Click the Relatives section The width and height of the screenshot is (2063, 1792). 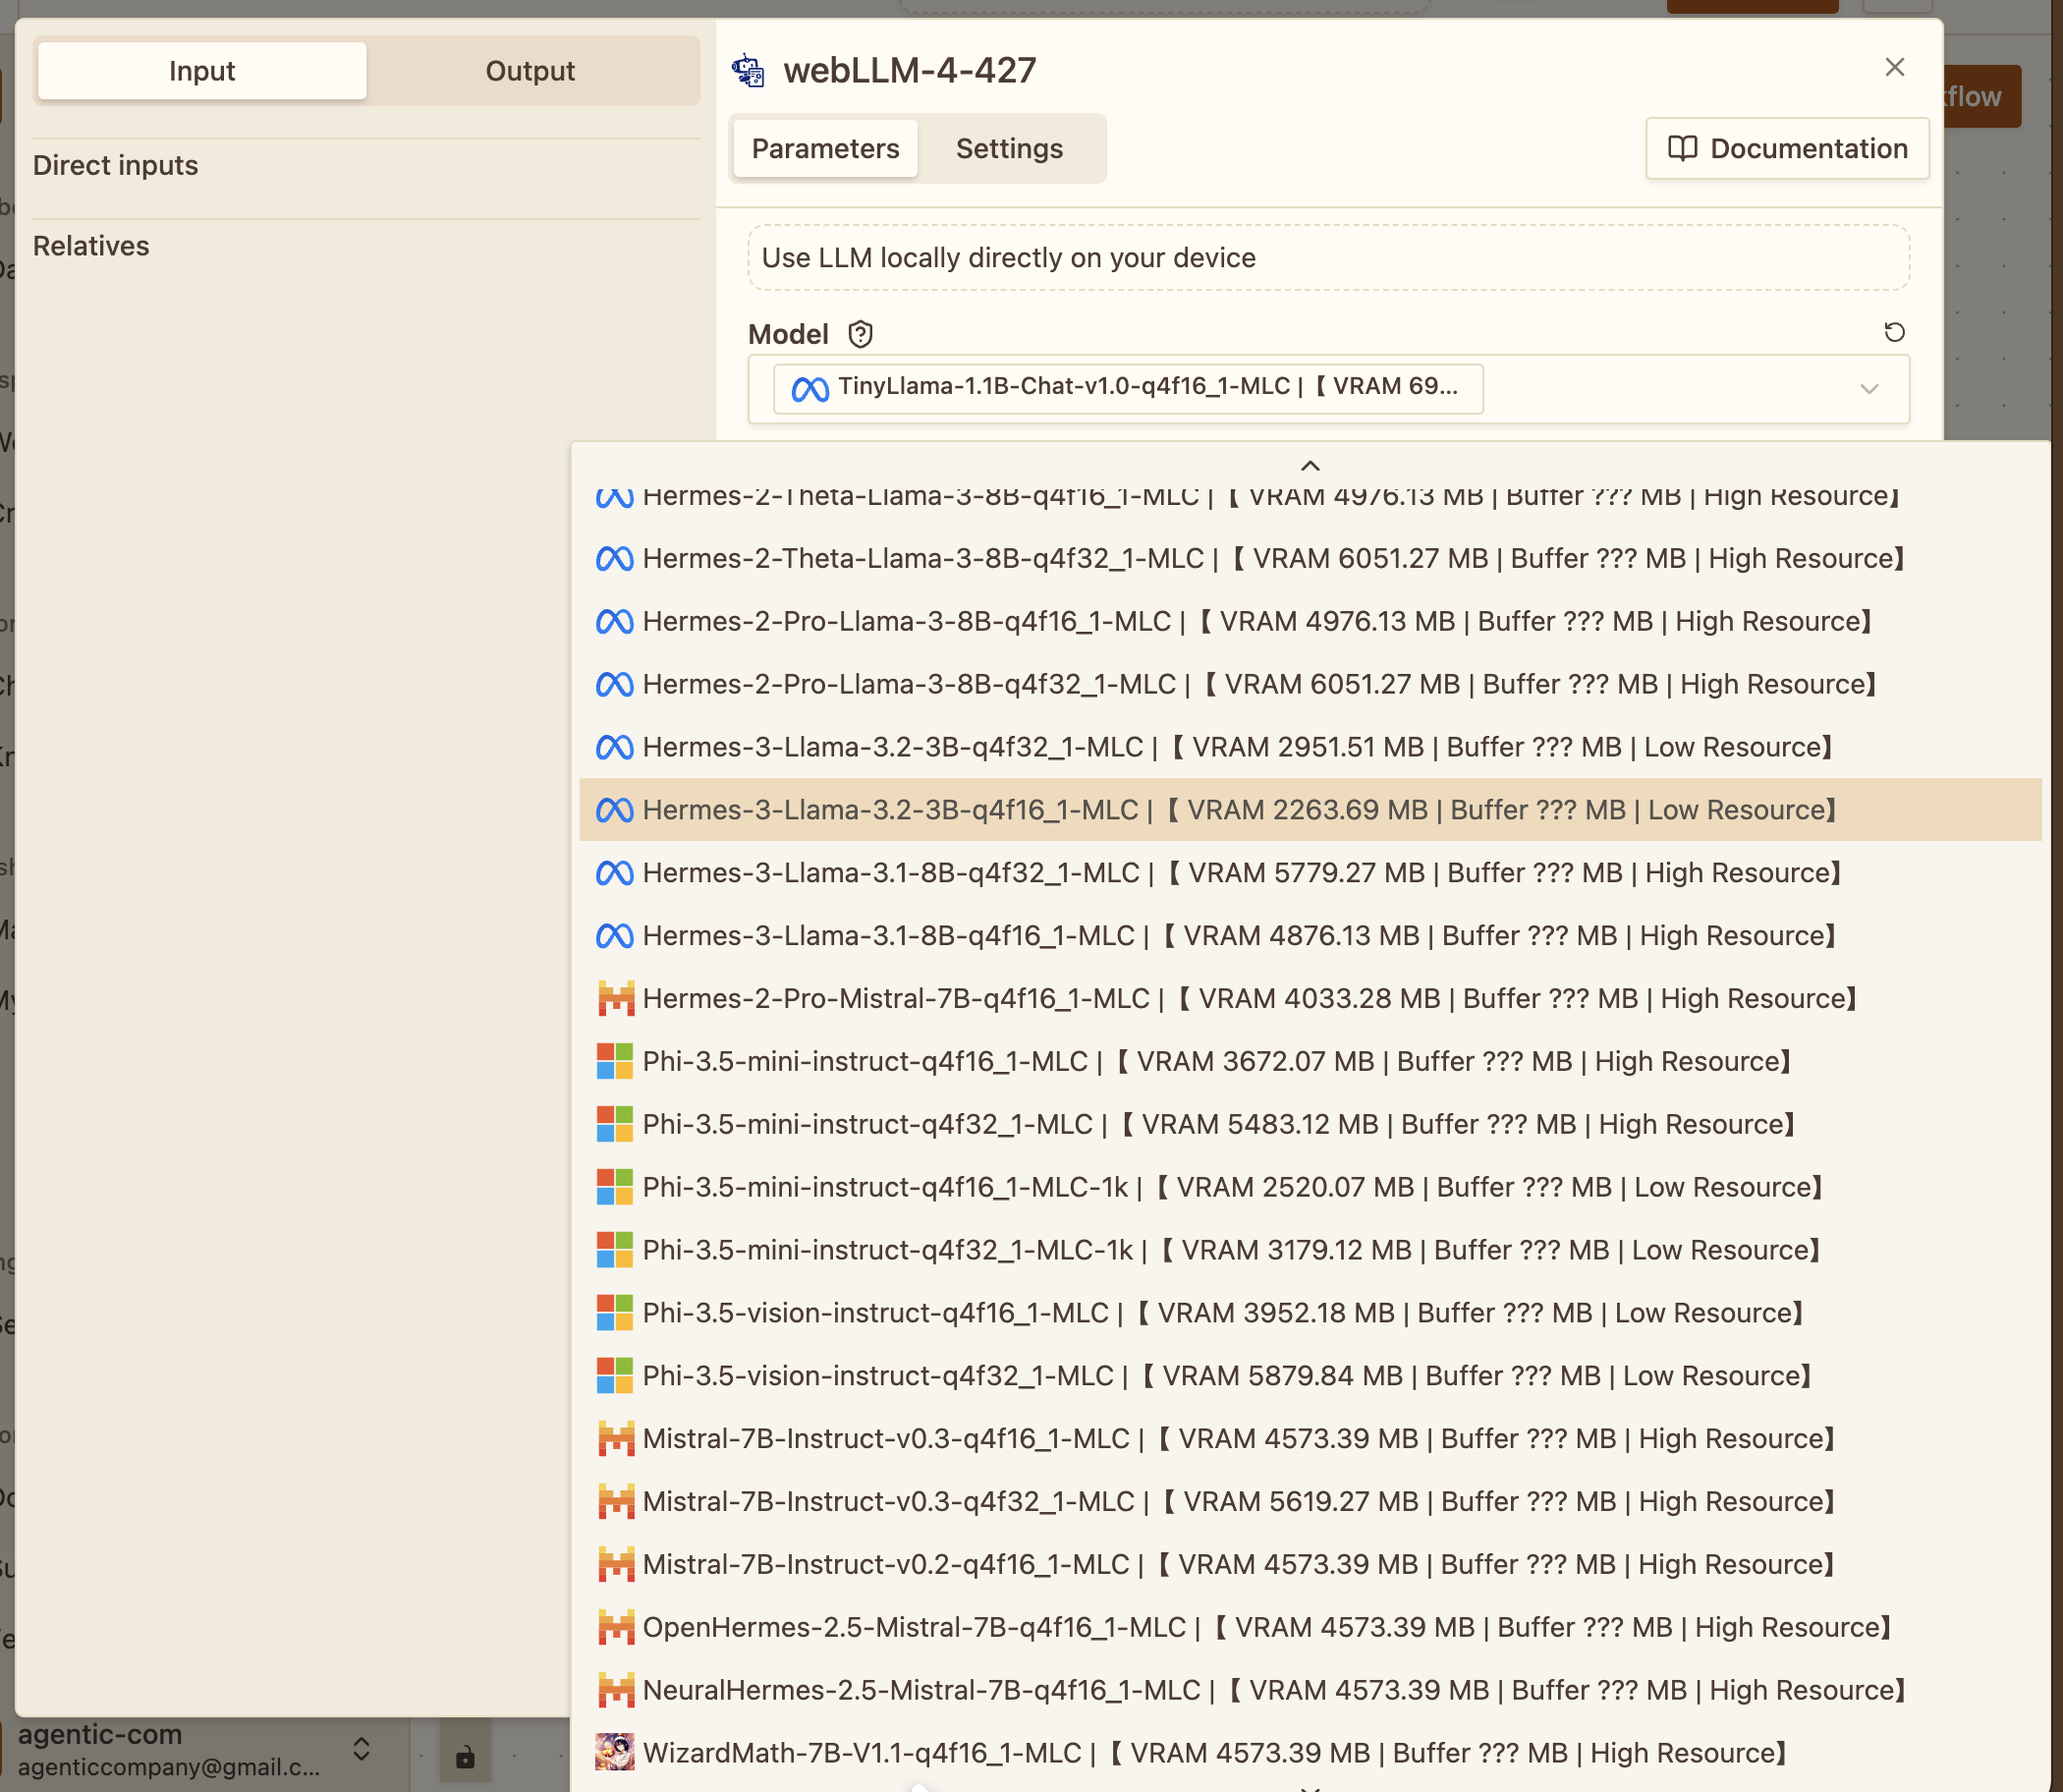coord(91,246)
